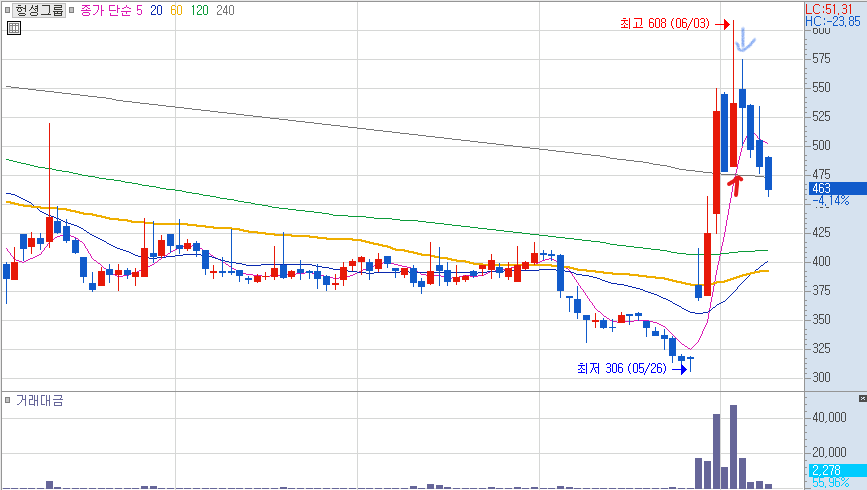
Task: Close the volume pane with x button
Action: tap(863, 398)
